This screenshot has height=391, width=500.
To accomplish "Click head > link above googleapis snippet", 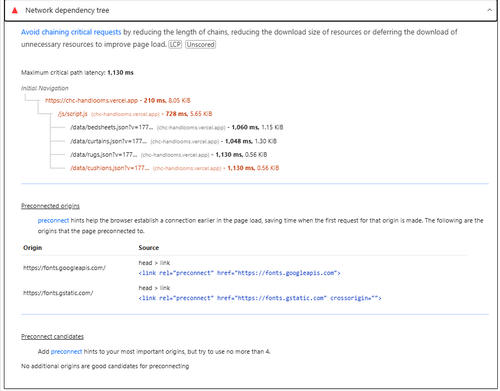I will coord(154,263).
